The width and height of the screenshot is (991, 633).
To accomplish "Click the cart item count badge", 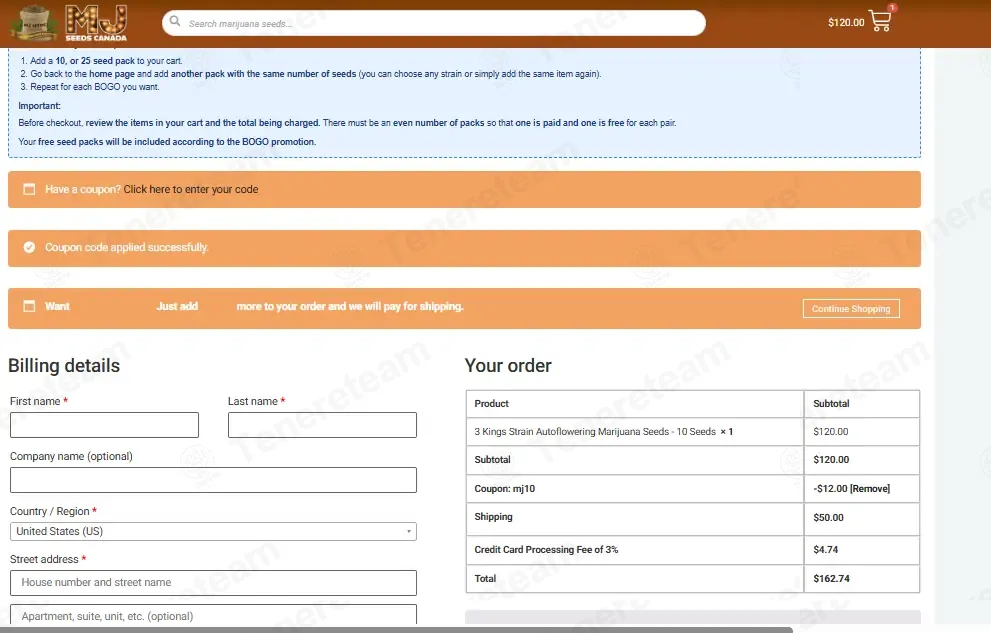I will point(892,8).
